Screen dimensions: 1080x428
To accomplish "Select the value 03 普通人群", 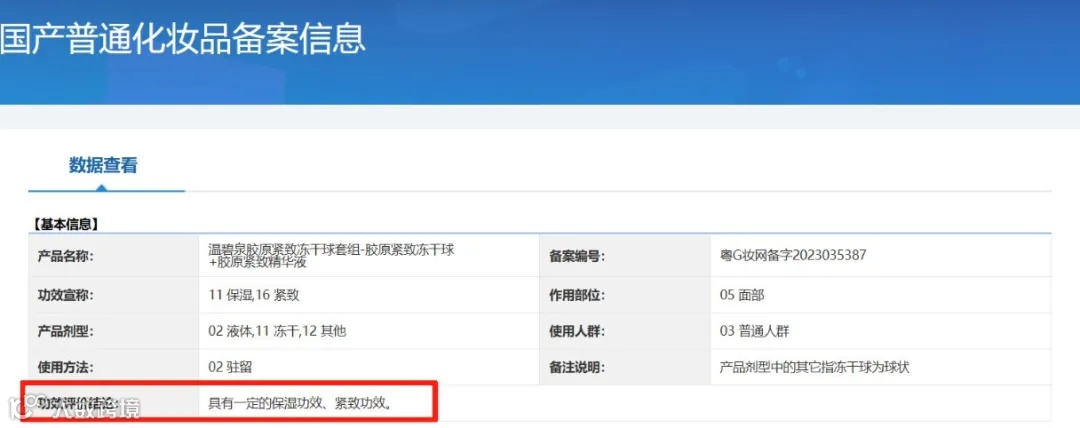I will [754, 331].
